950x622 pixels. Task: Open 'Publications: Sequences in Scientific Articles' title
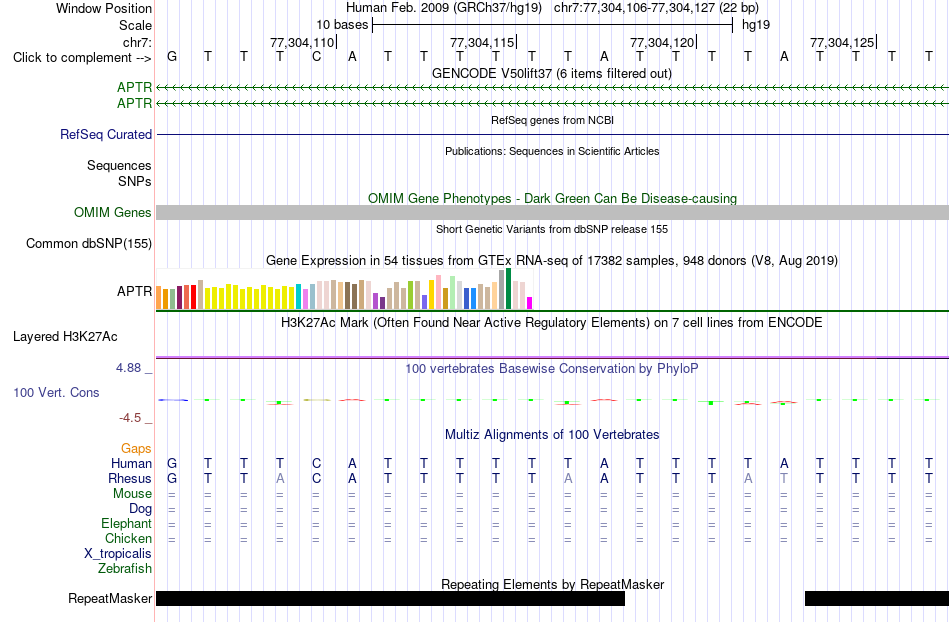552,151
